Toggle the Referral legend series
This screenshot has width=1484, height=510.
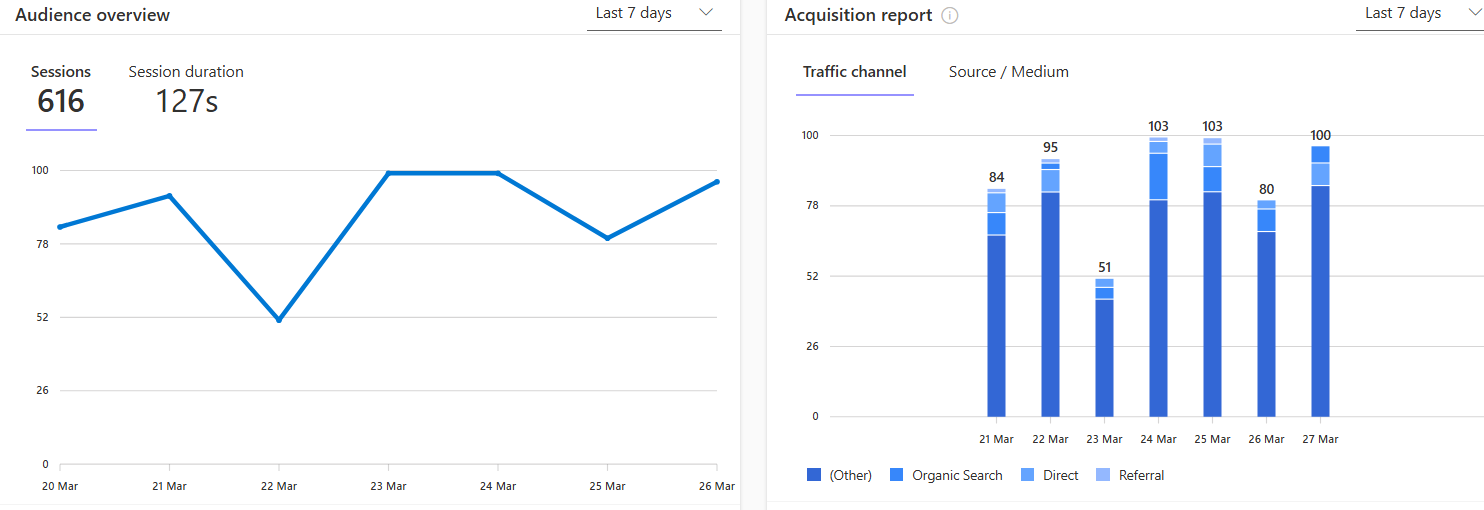[x=1141, y=476]
